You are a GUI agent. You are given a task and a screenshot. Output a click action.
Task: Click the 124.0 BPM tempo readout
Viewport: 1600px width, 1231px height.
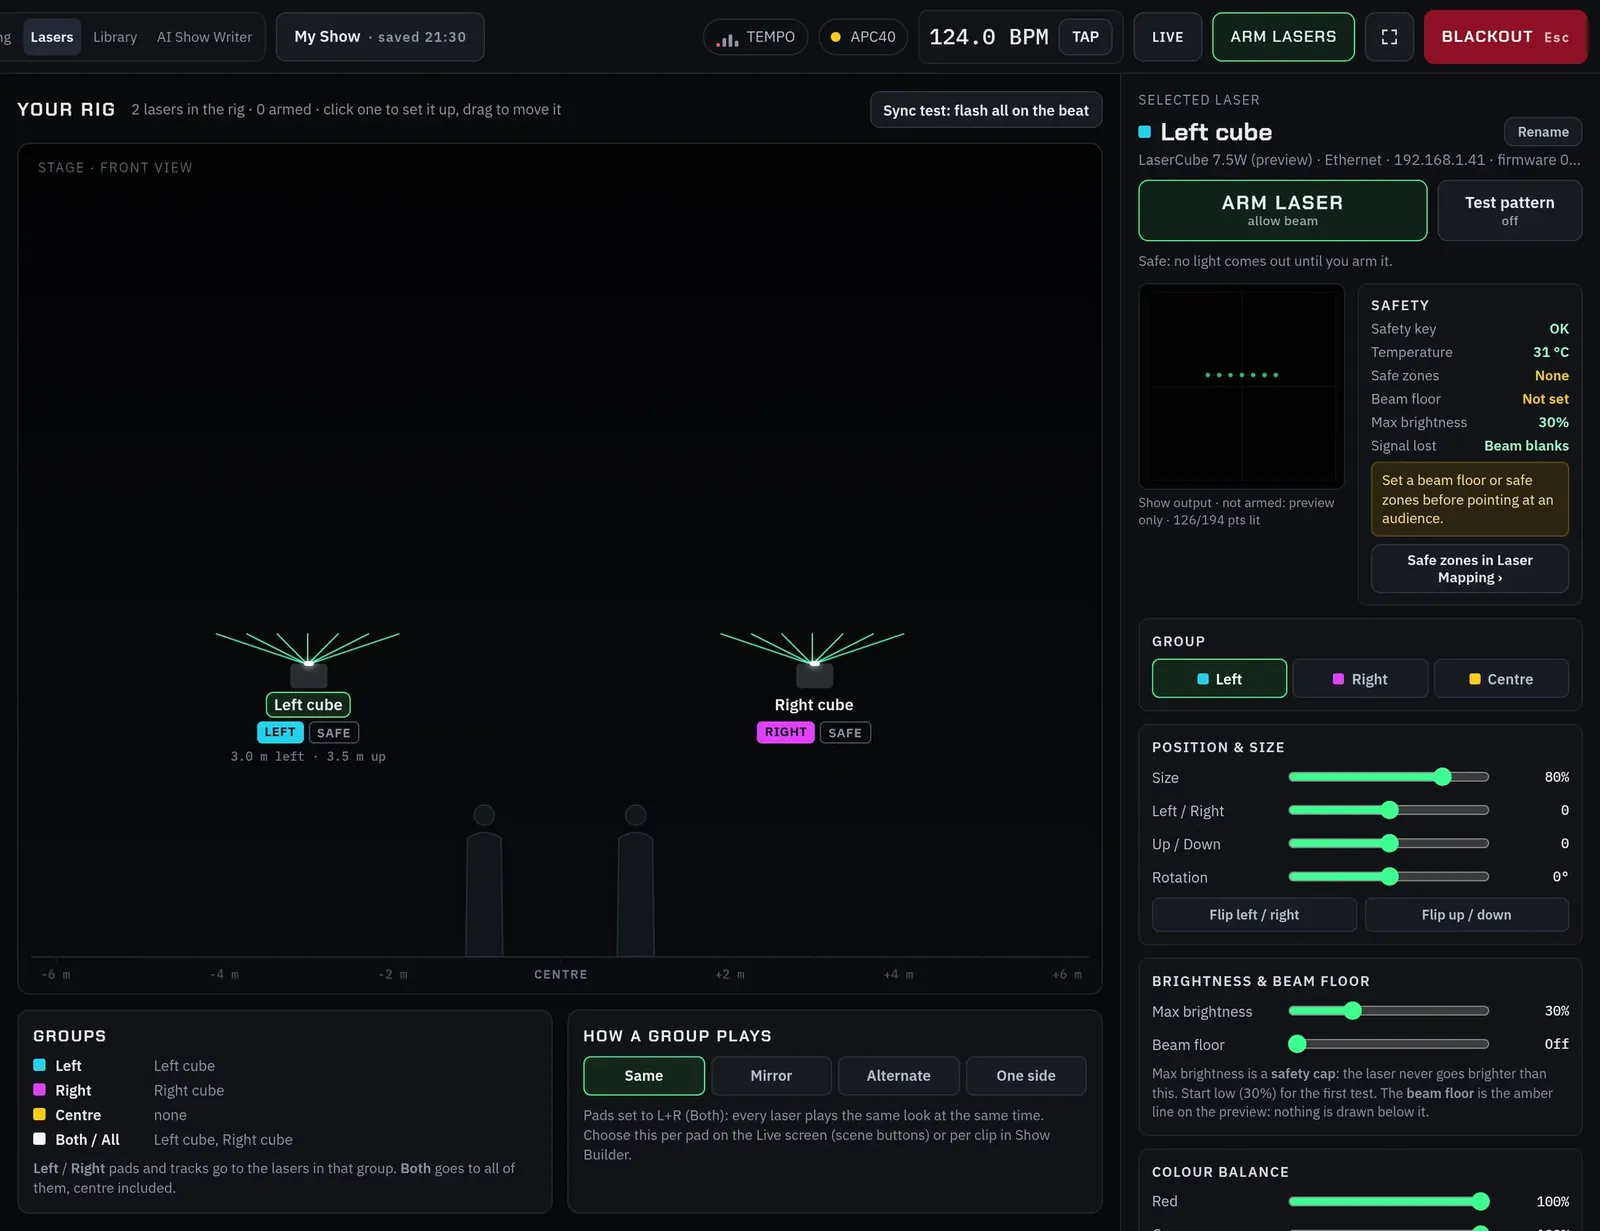pyautogui.click(x=988, y=37)
